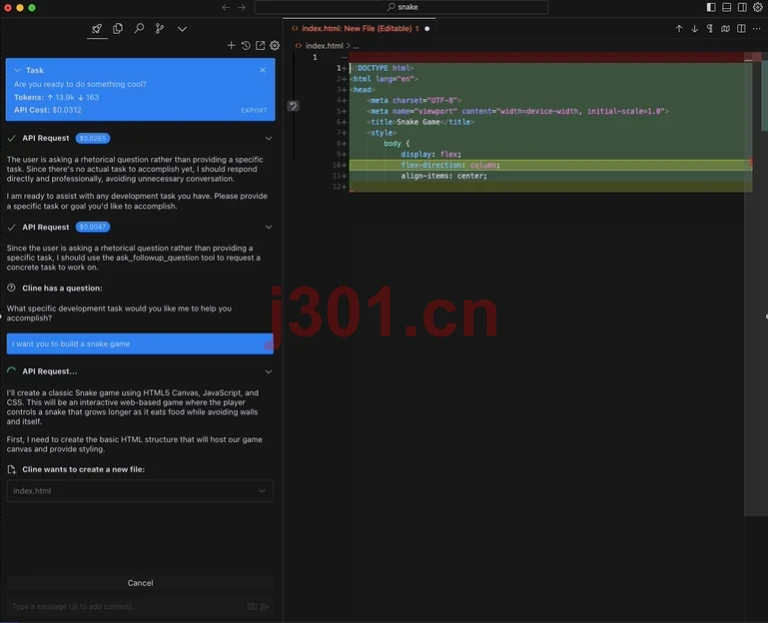The height and width of the screenshot is (623, 768).
Task: Click the Cancel button
Action: (140, 583)
